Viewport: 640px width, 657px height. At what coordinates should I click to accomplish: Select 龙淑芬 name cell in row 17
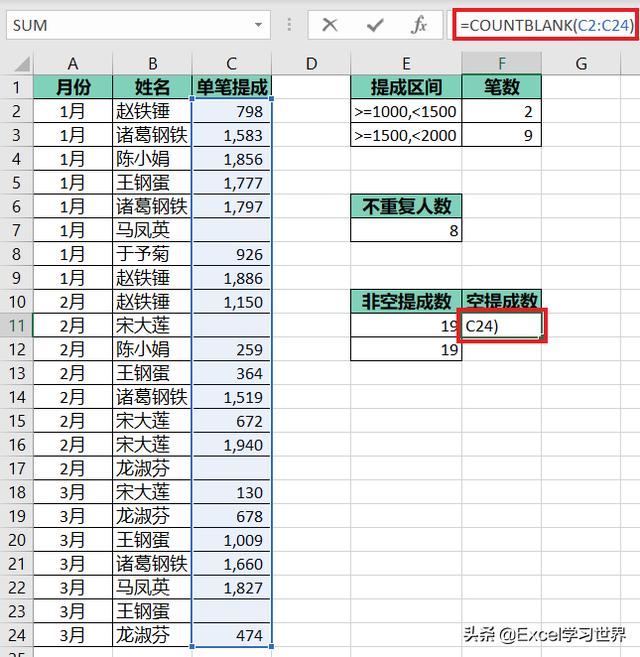153,468
